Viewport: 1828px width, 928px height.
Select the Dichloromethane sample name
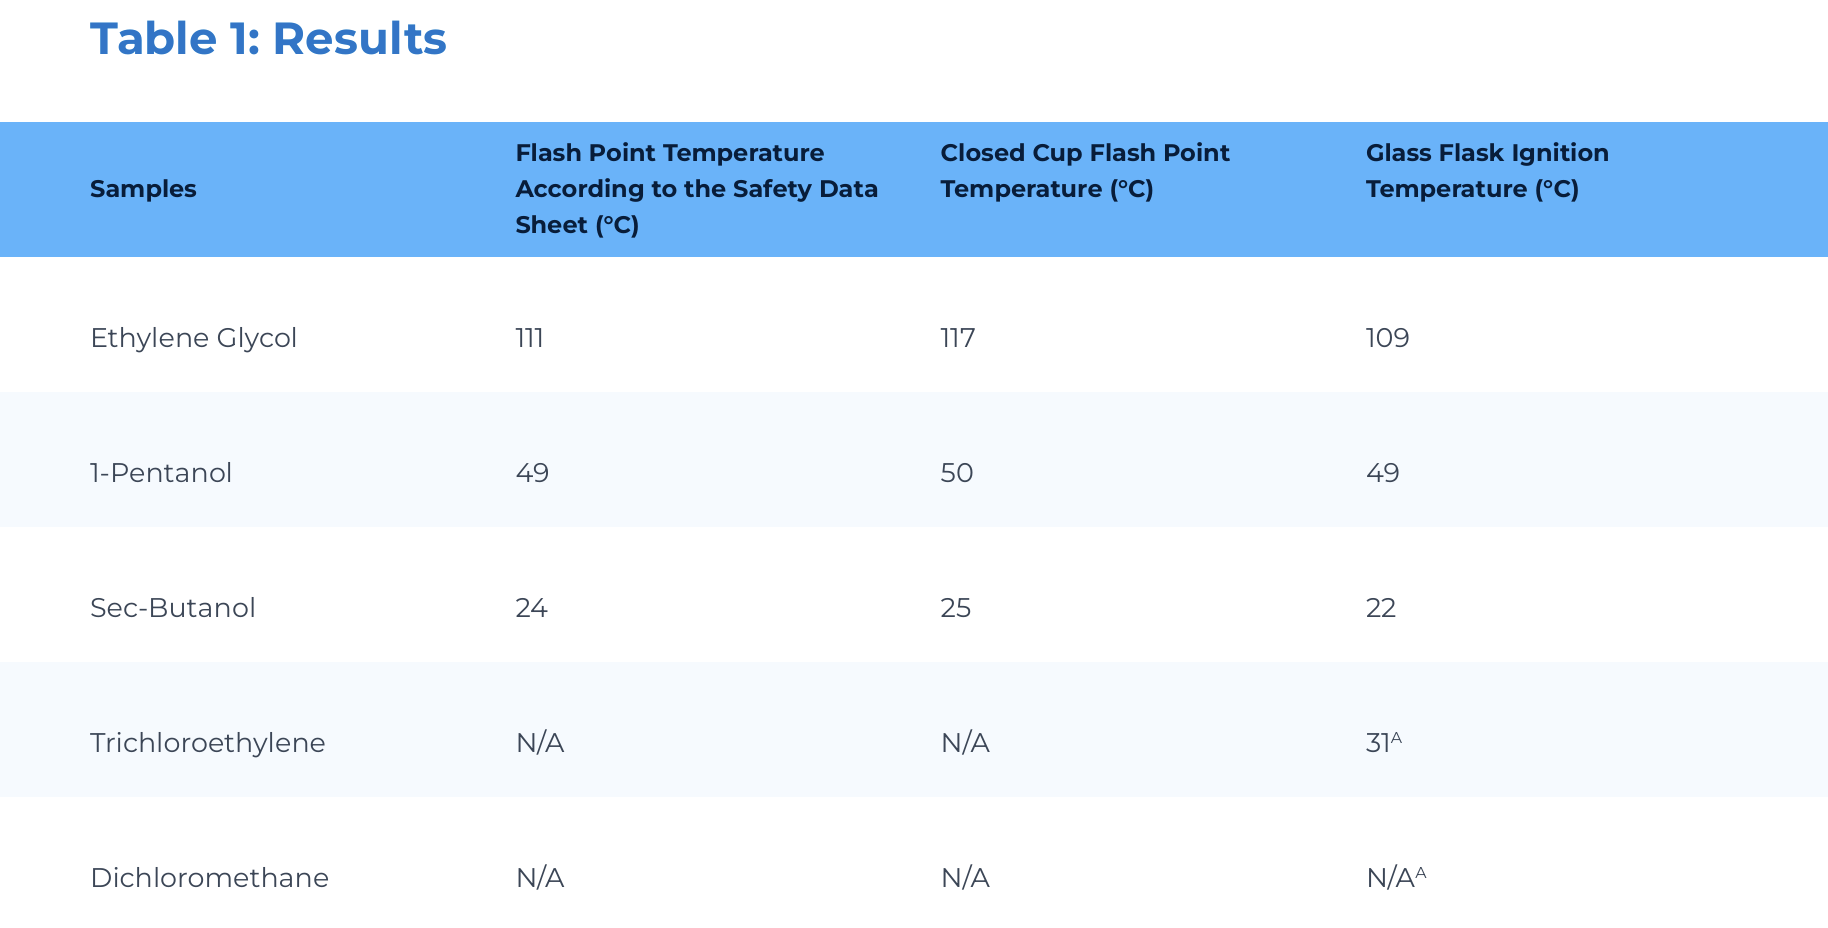(x=210, y=877)
